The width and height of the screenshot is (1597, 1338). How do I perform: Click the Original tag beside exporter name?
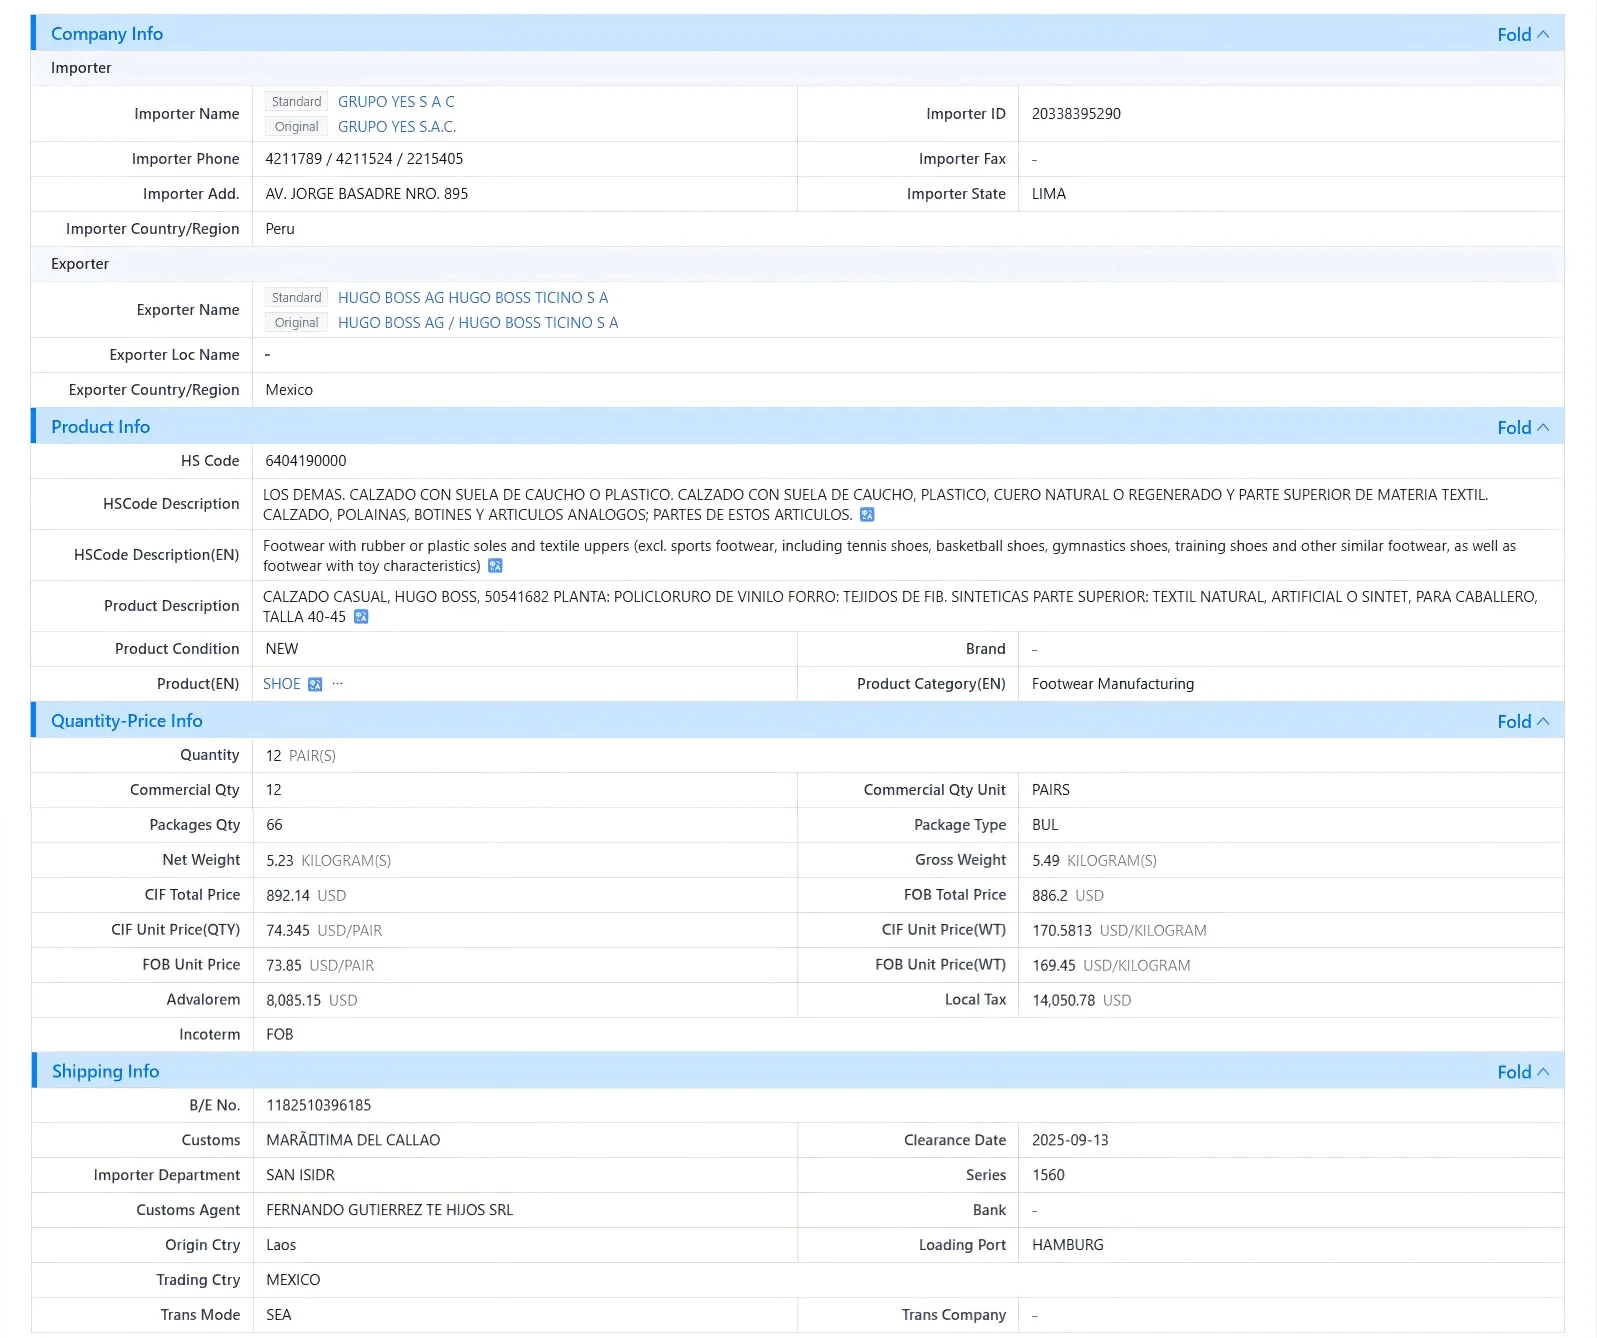[x=297, y=323]
